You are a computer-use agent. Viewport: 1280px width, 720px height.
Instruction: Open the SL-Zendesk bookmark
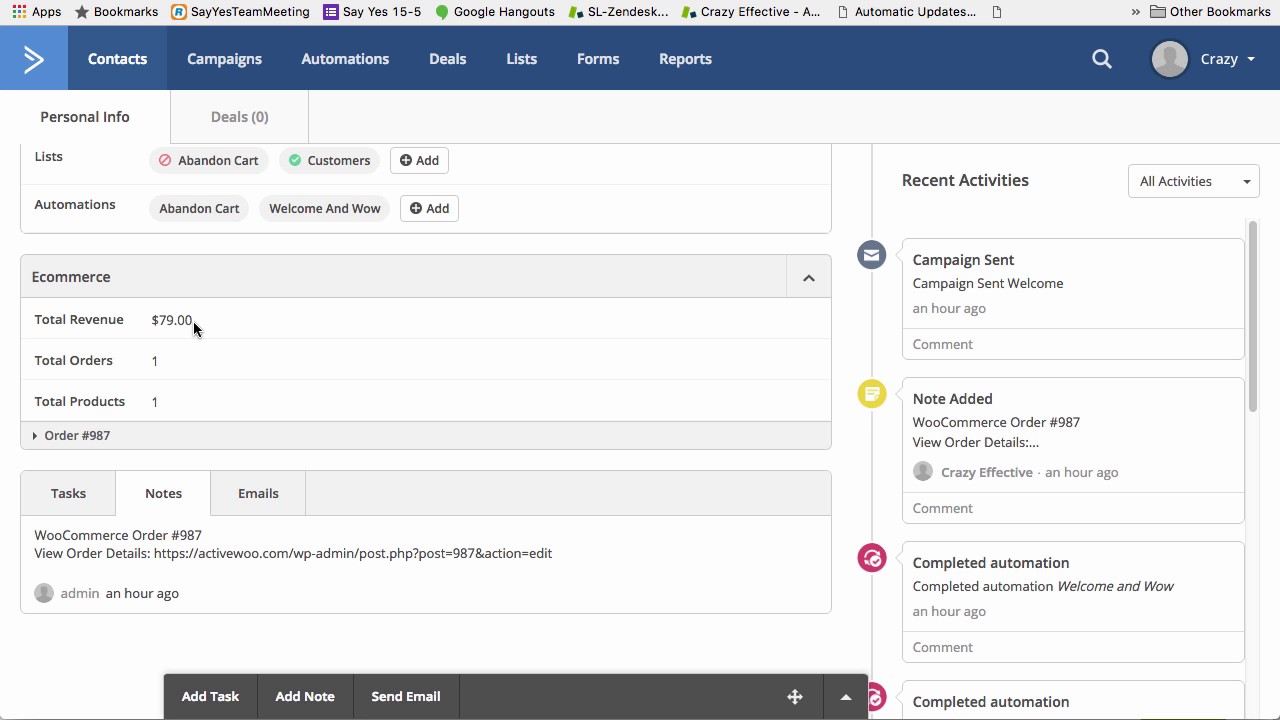pos(618,12)
